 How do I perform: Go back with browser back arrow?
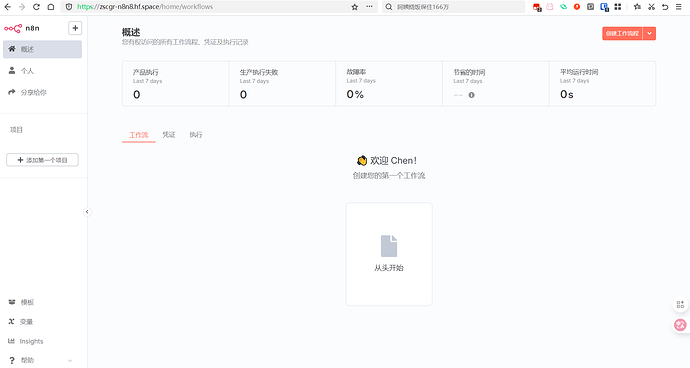pos(7,7)
